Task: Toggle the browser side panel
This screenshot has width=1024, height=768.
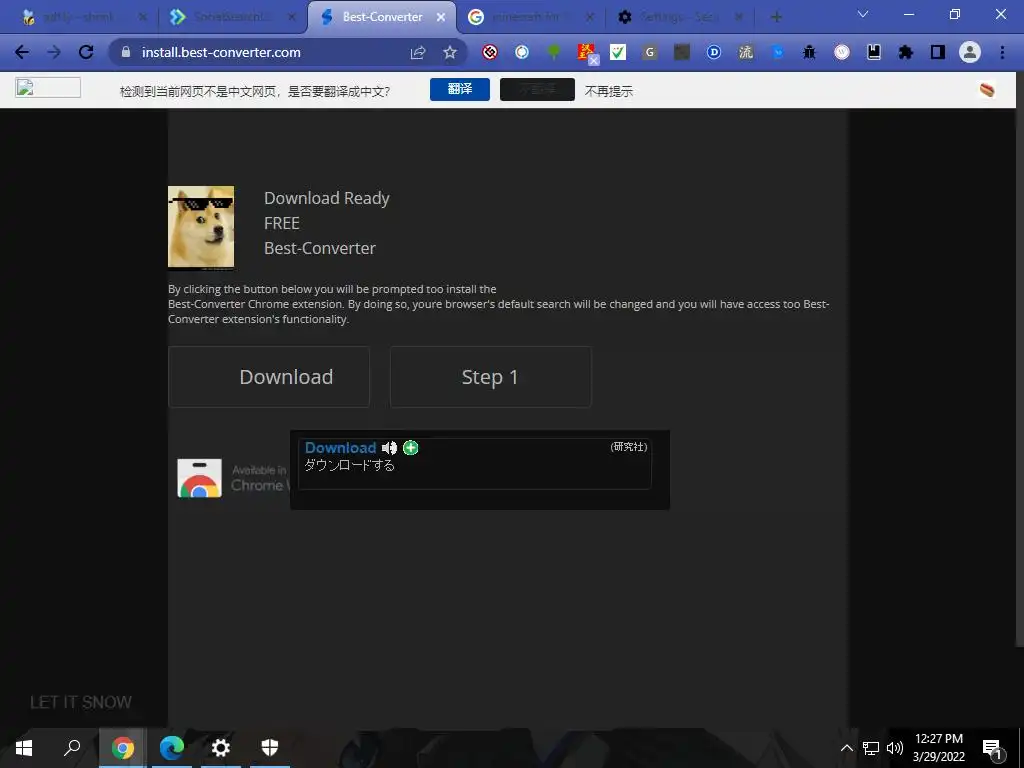Action: (x=938, y=52)
